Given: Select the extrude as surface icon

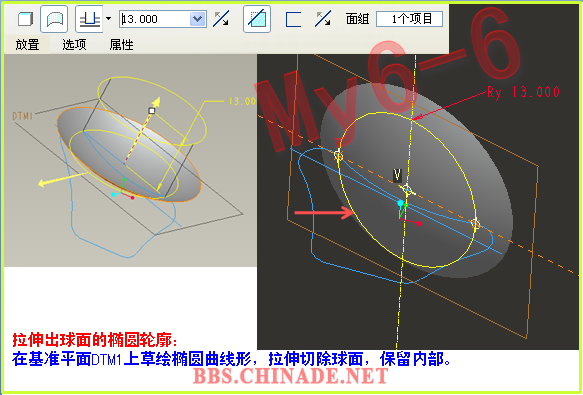Looking at the screenshot, I should pyautogui.click(x=54, y=19).
